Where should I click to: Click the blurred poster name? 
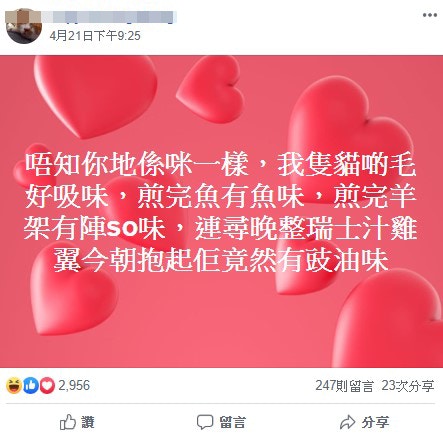109,18
